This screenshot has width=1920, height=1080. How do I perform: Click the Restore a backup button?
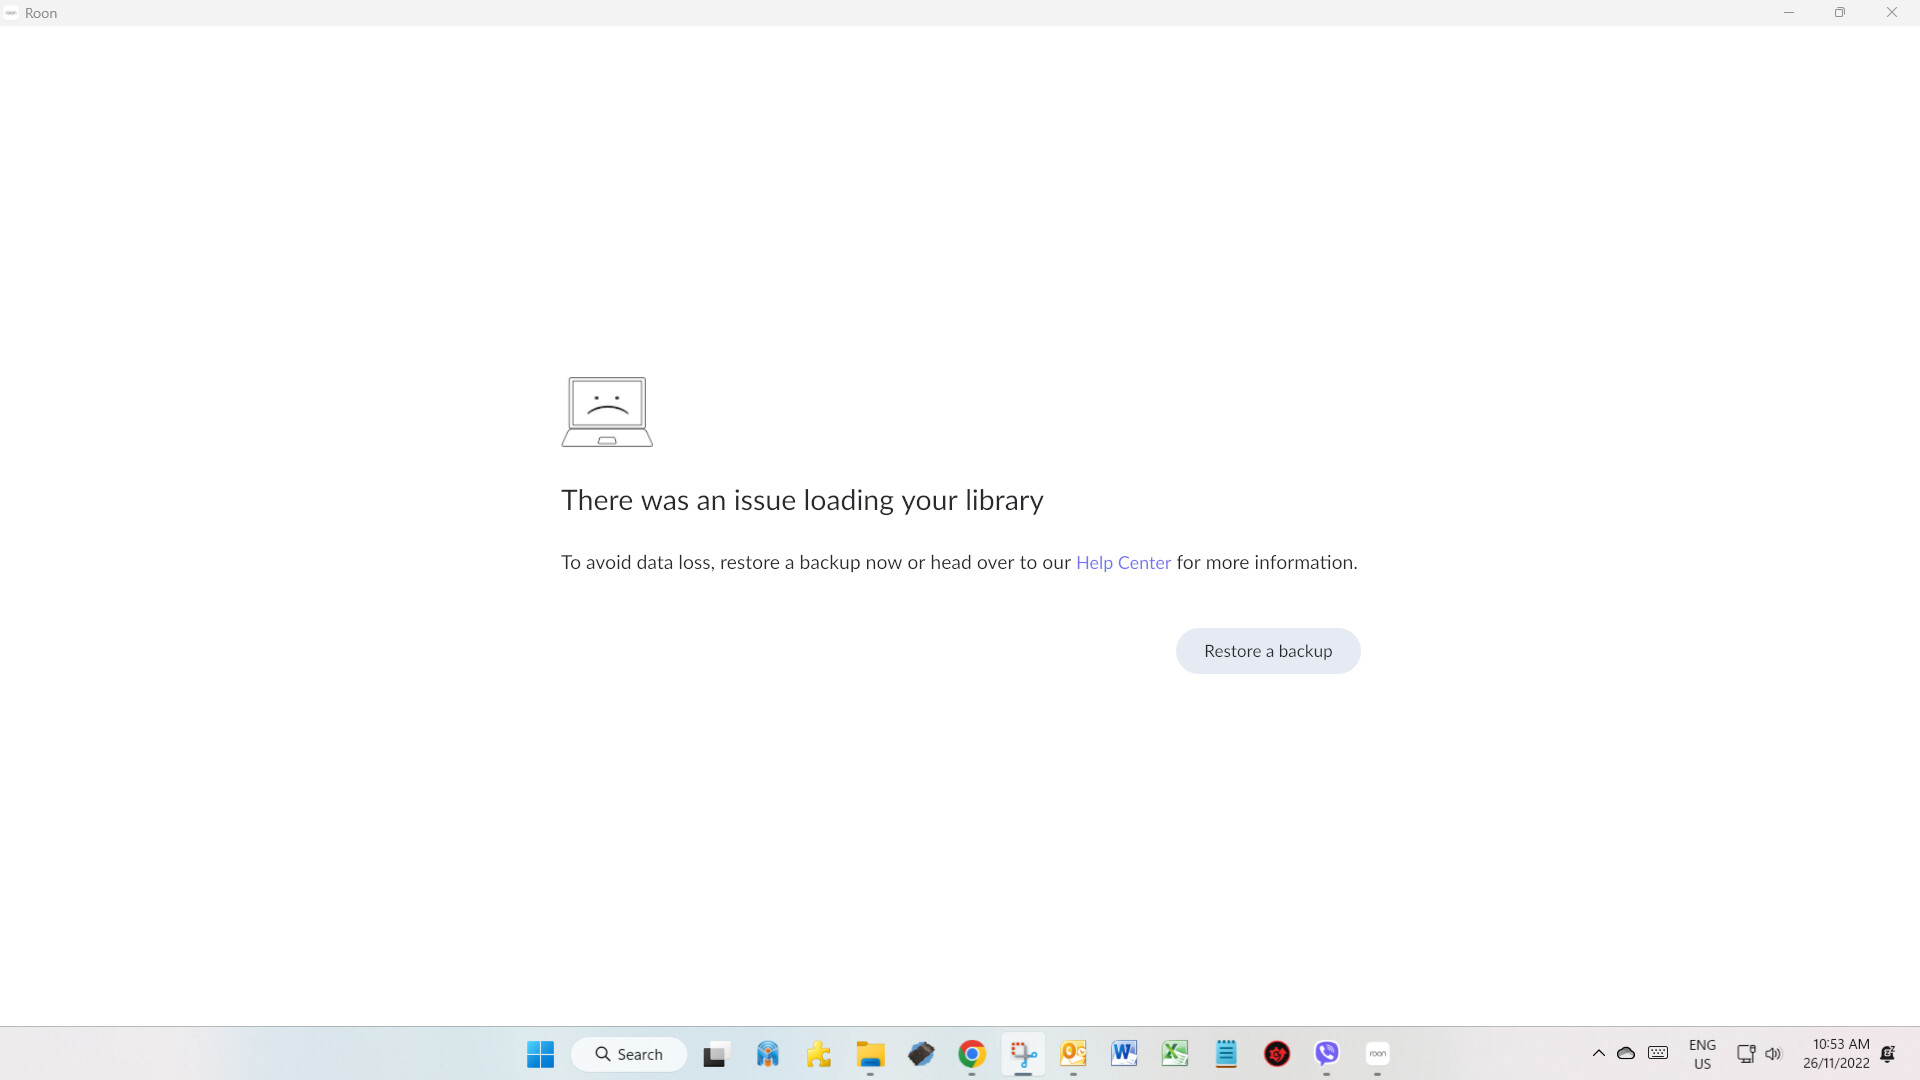(1267, 651)
